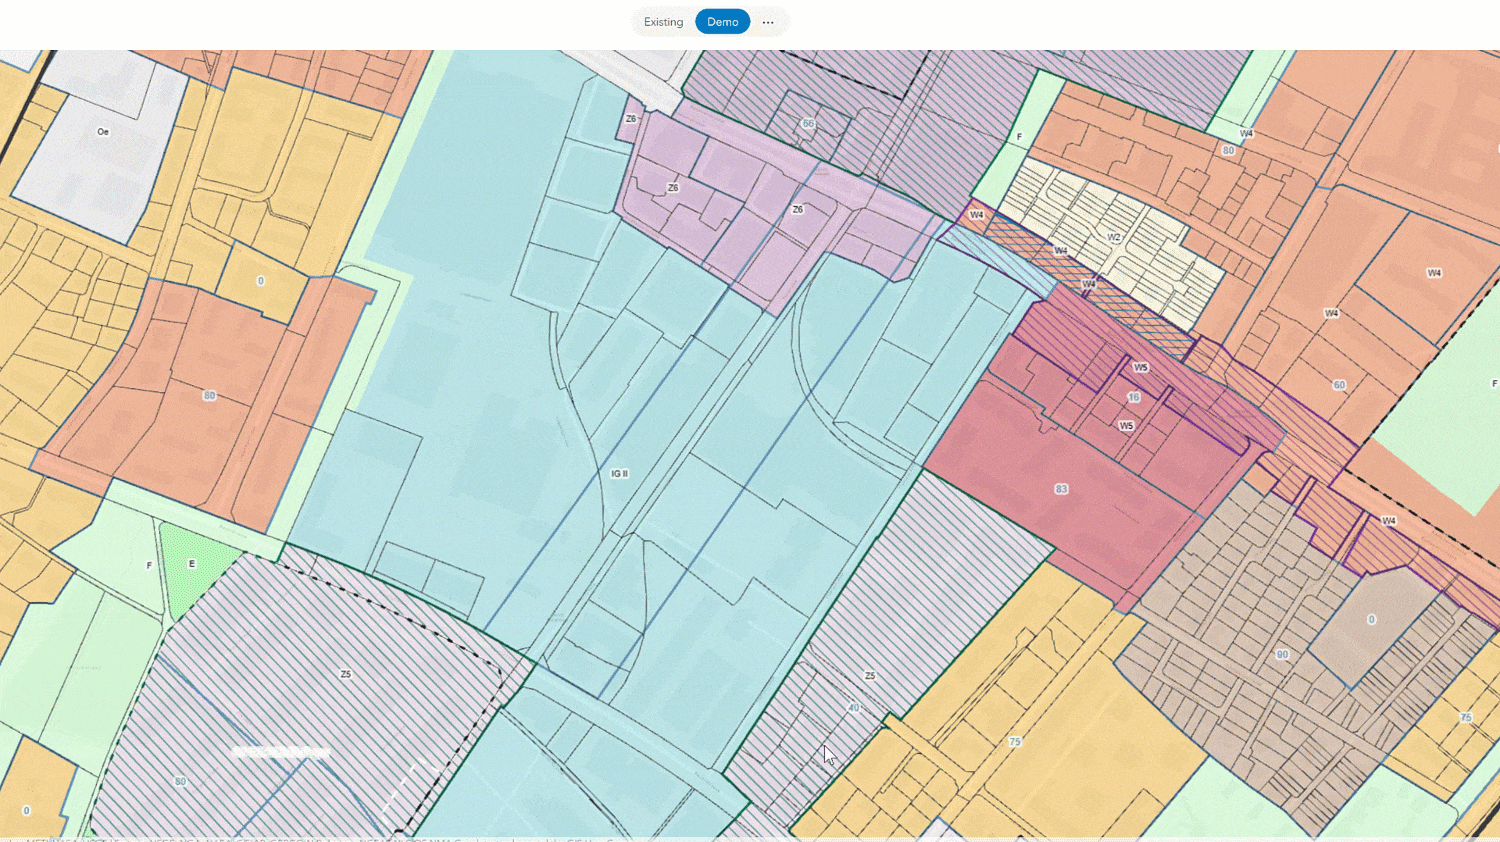Click the 'Oe' zone label

103,132
